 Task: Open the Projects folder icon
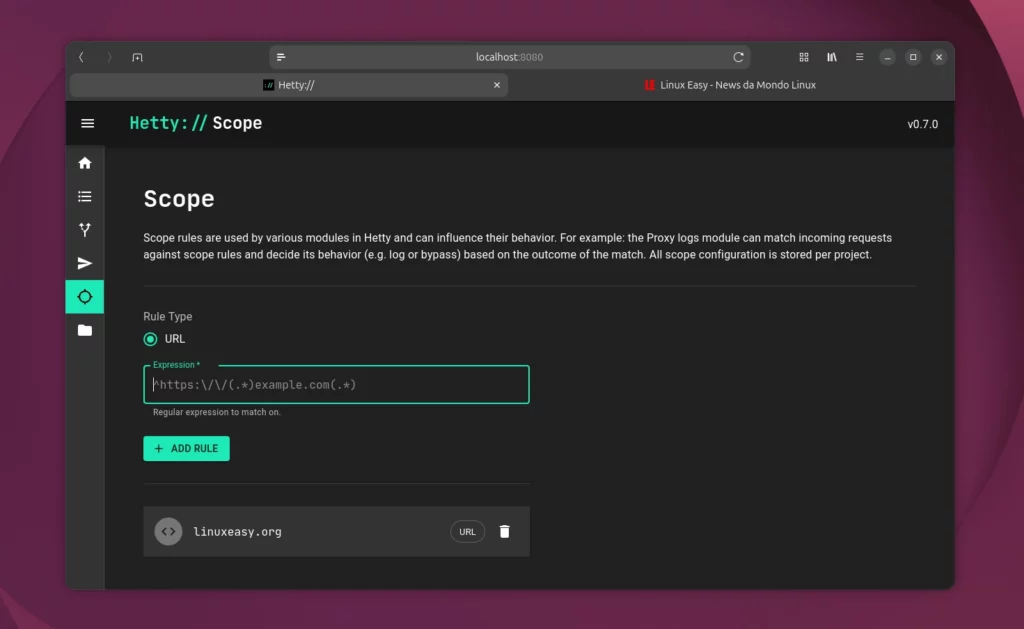(x=85, y=330)
